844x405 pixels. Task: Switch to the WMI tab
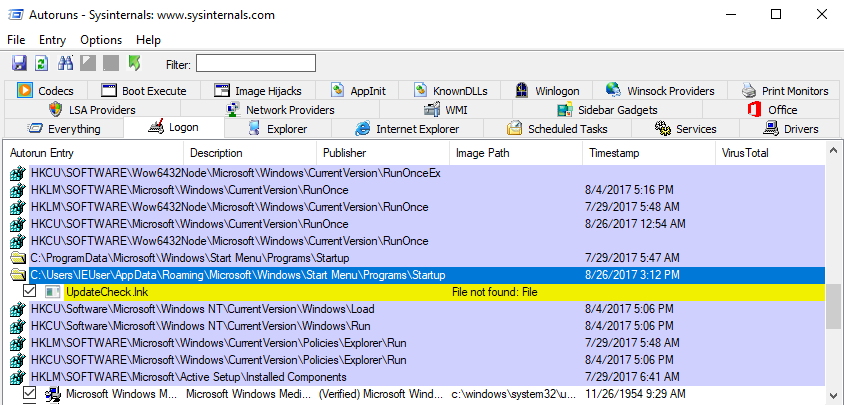click(446, 110)
